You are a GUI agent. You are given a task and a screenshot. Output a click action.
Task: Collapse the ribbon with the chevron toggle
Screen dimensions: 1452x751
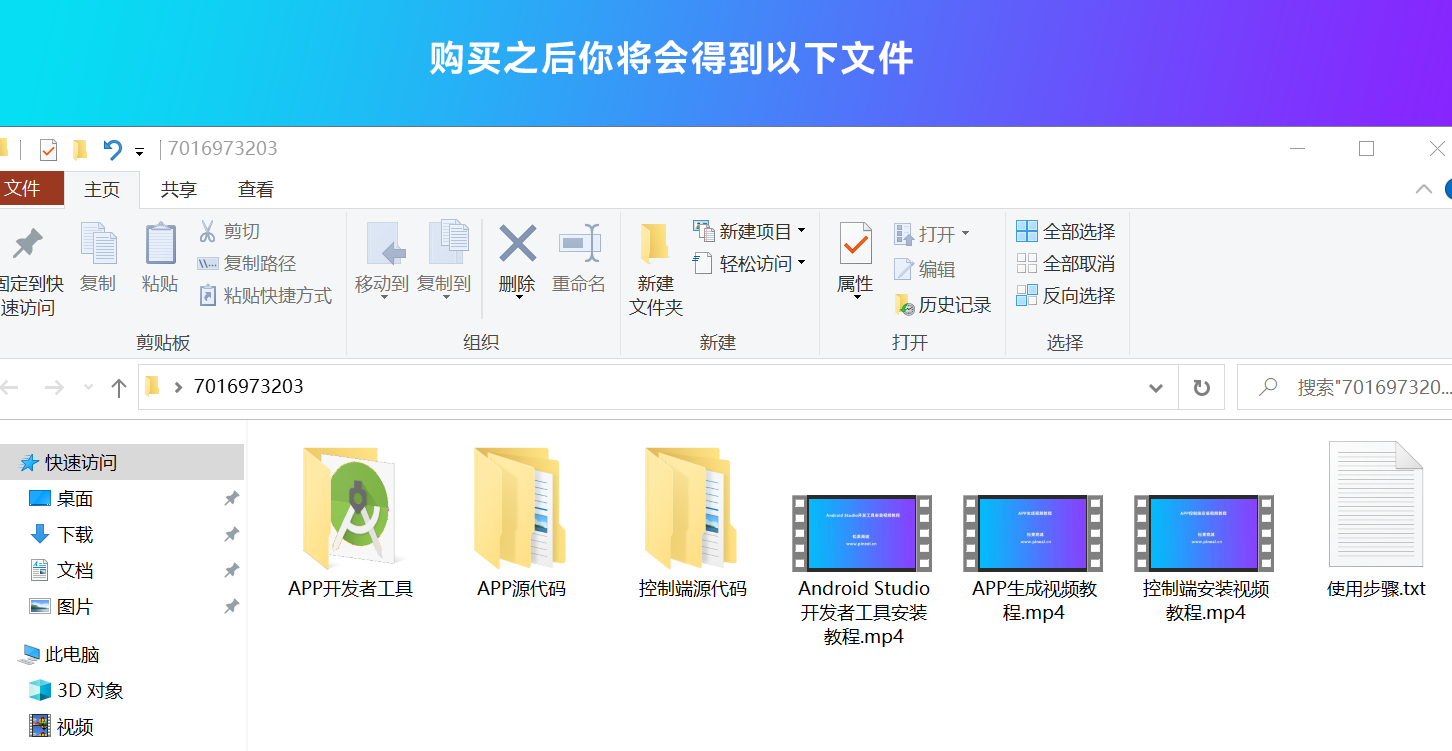1422,188
